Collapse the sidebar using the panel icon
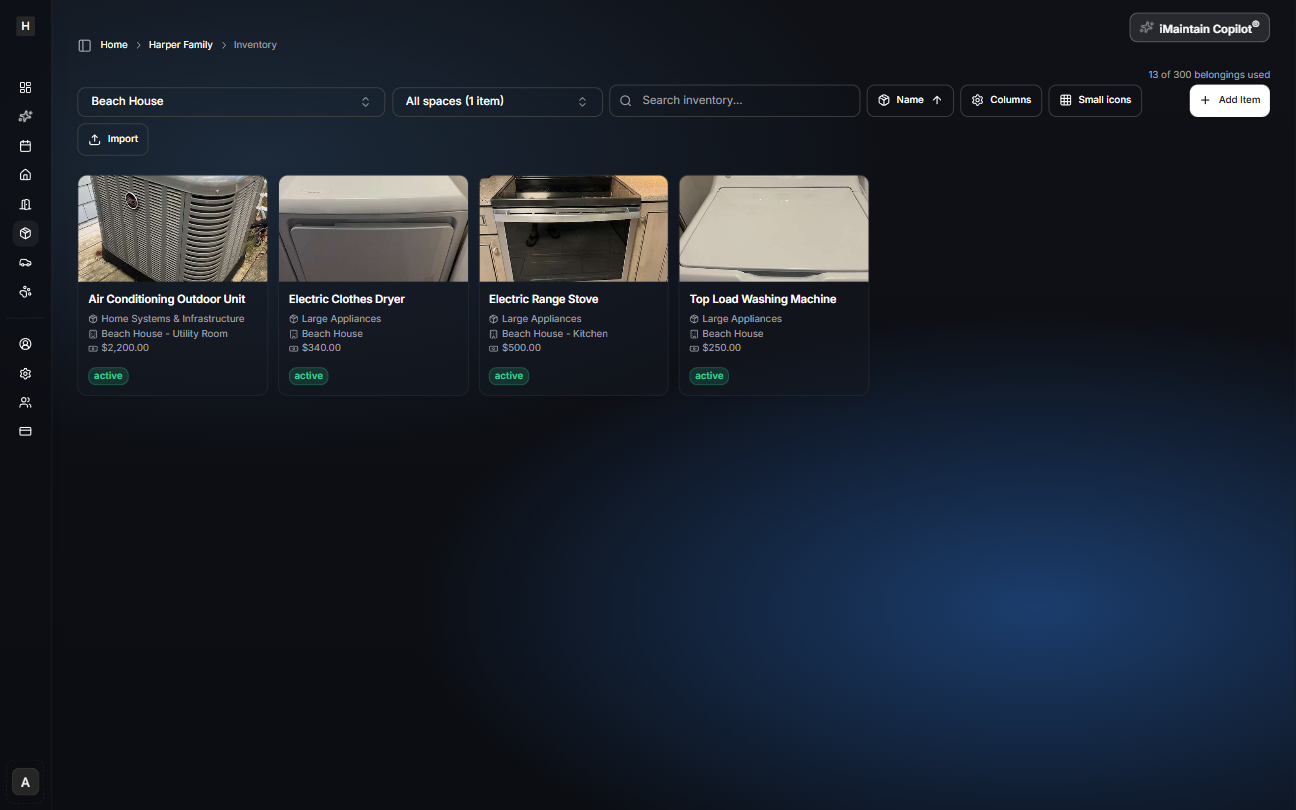 (x=84, y=44)
